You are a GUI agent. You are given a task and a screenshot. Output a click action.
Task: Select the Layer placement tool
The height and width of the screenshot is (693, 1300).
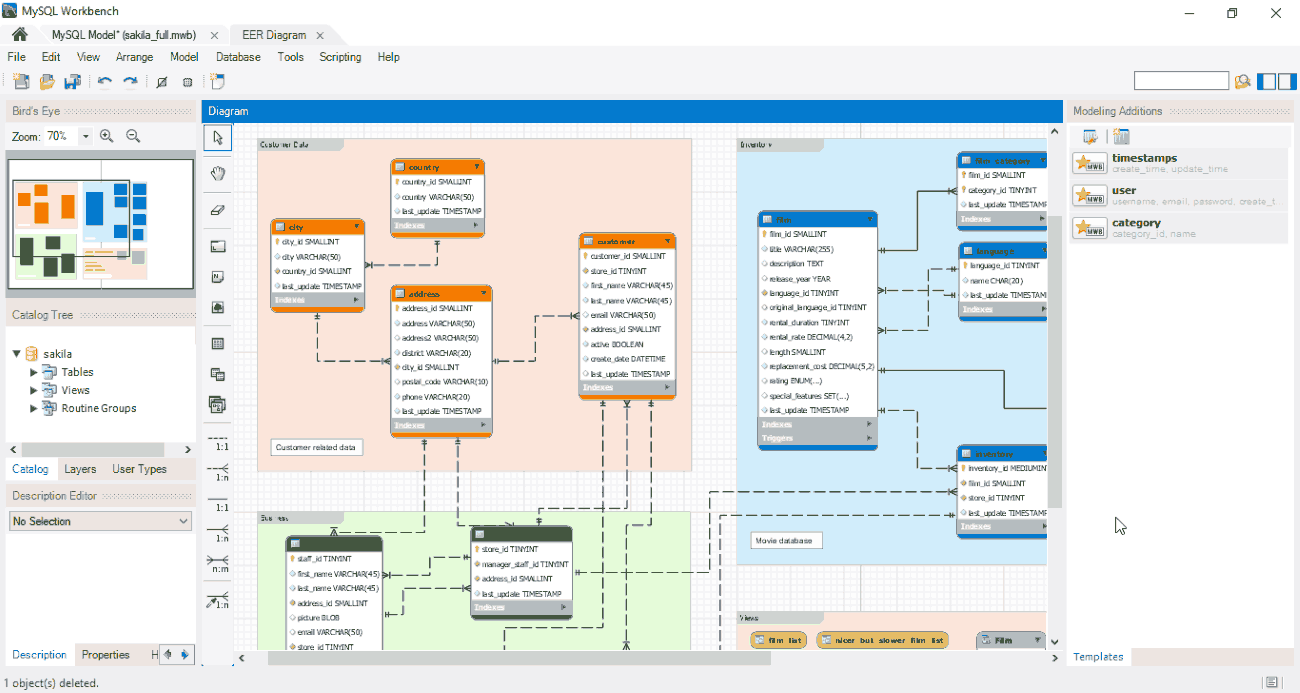pyautogui.click(x=218, y=246)
